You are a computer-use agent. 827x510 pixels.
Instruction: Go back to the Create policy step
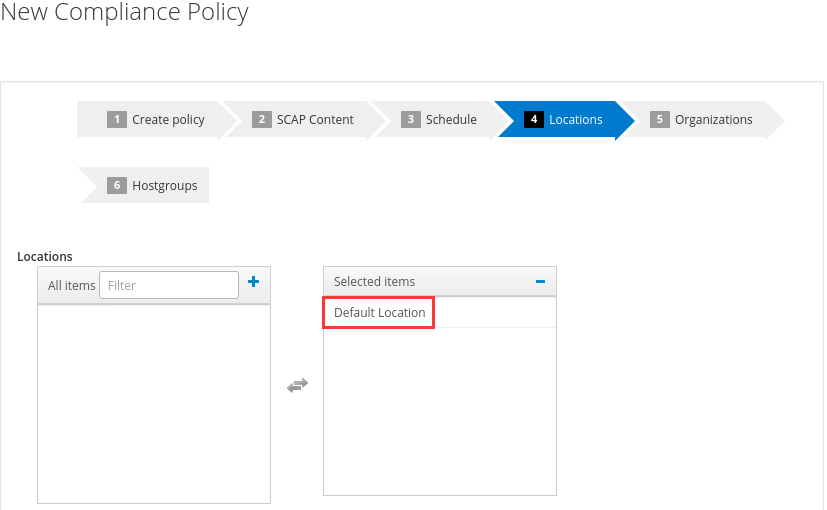(x=168, y=120)
